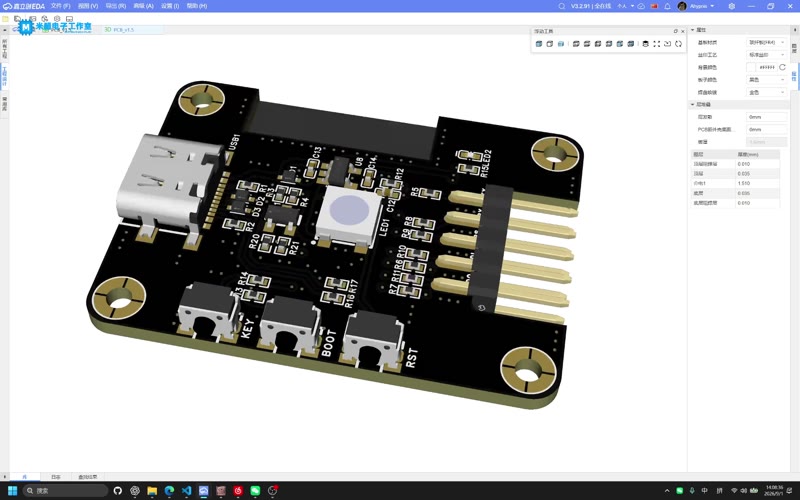Click the yellow folder icon in top toolbar

tap(5, 19)
